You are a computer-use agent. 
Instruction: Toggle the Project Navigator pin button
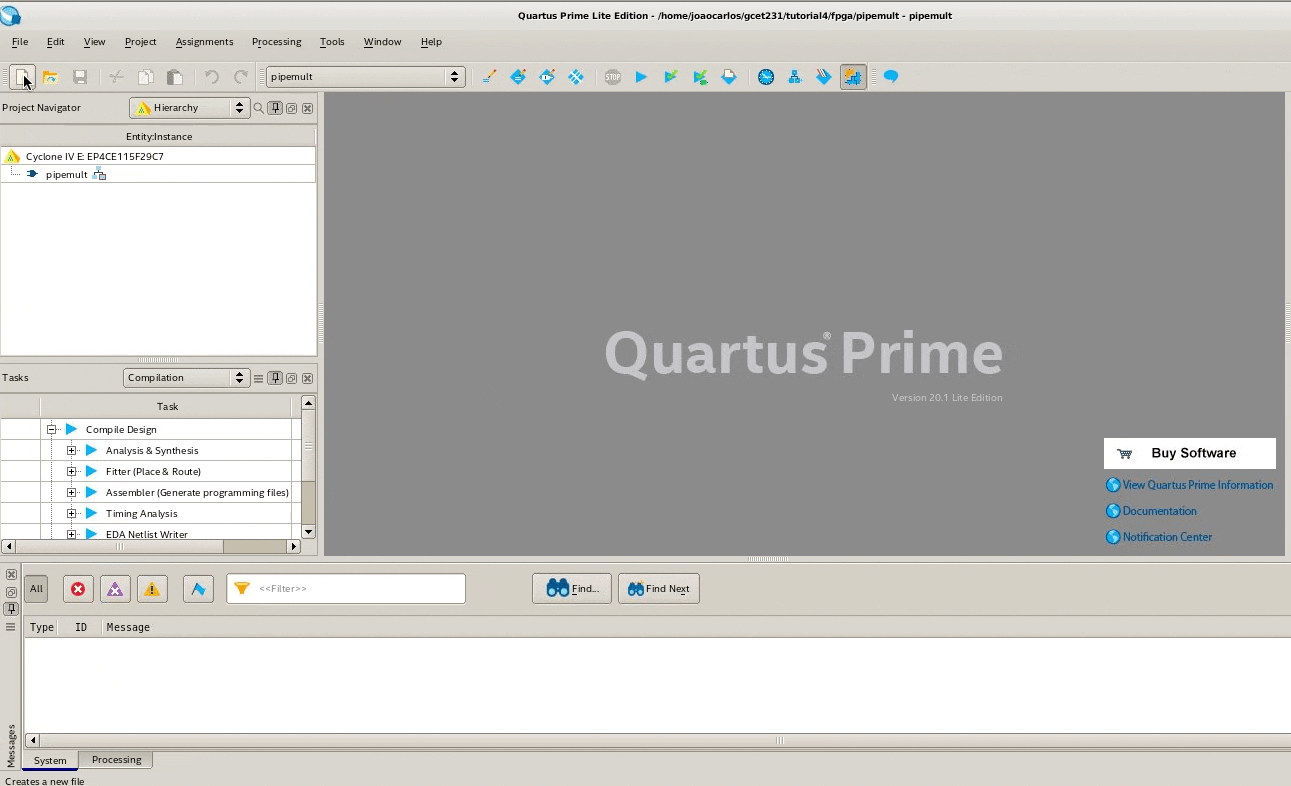click(275, 108)
